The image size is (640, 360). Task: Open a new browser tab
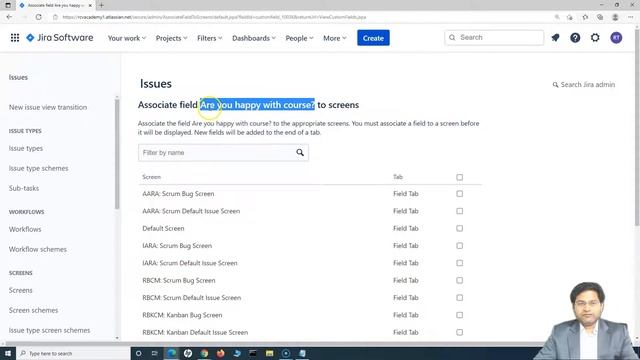tap(101, 5)
